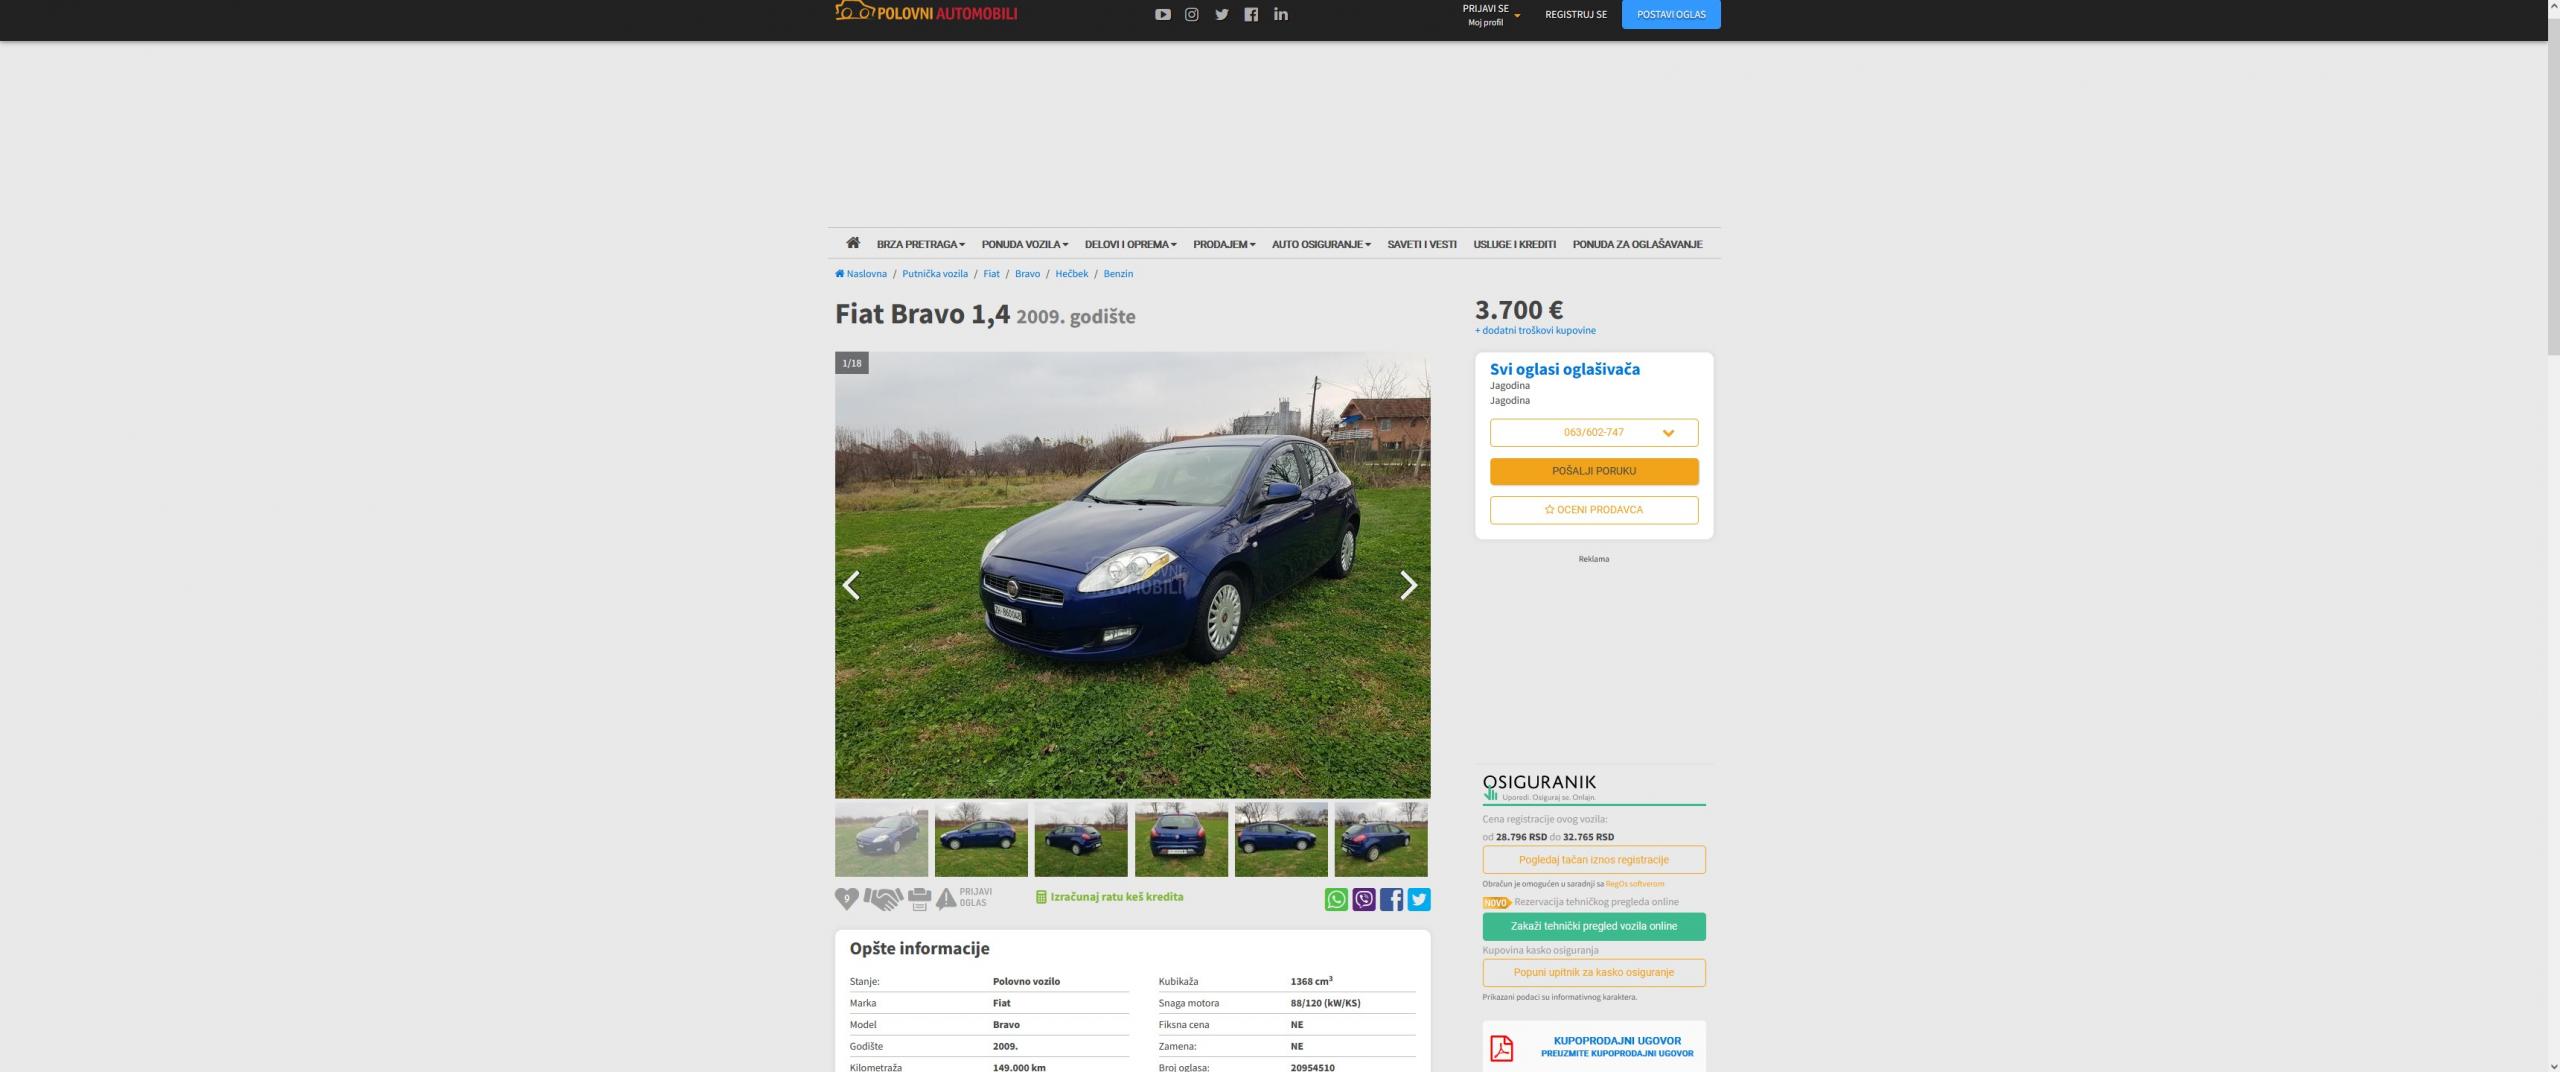
Task: Select fourth thumbnail, car rear view
Action: coord(1181,839)
